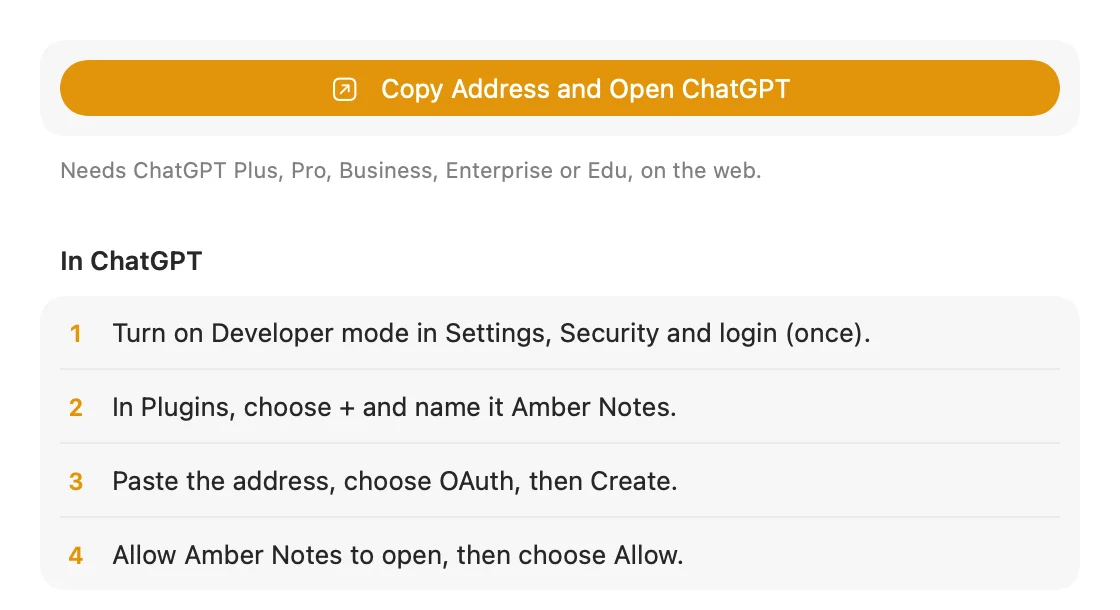Select step 1 'Turn on Developer mode' text
This screenshot has width=1120, height=610.
[x=491, y=334]
